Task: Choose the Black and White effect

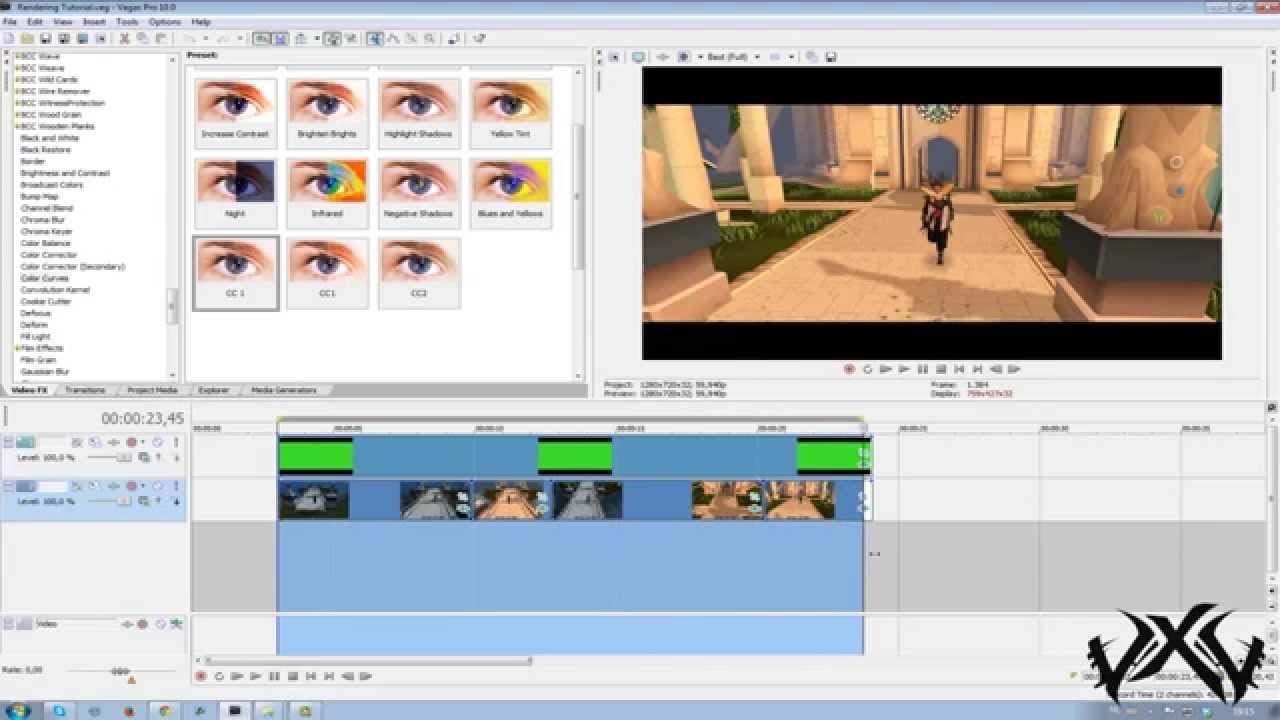Action: pos(50,138)
